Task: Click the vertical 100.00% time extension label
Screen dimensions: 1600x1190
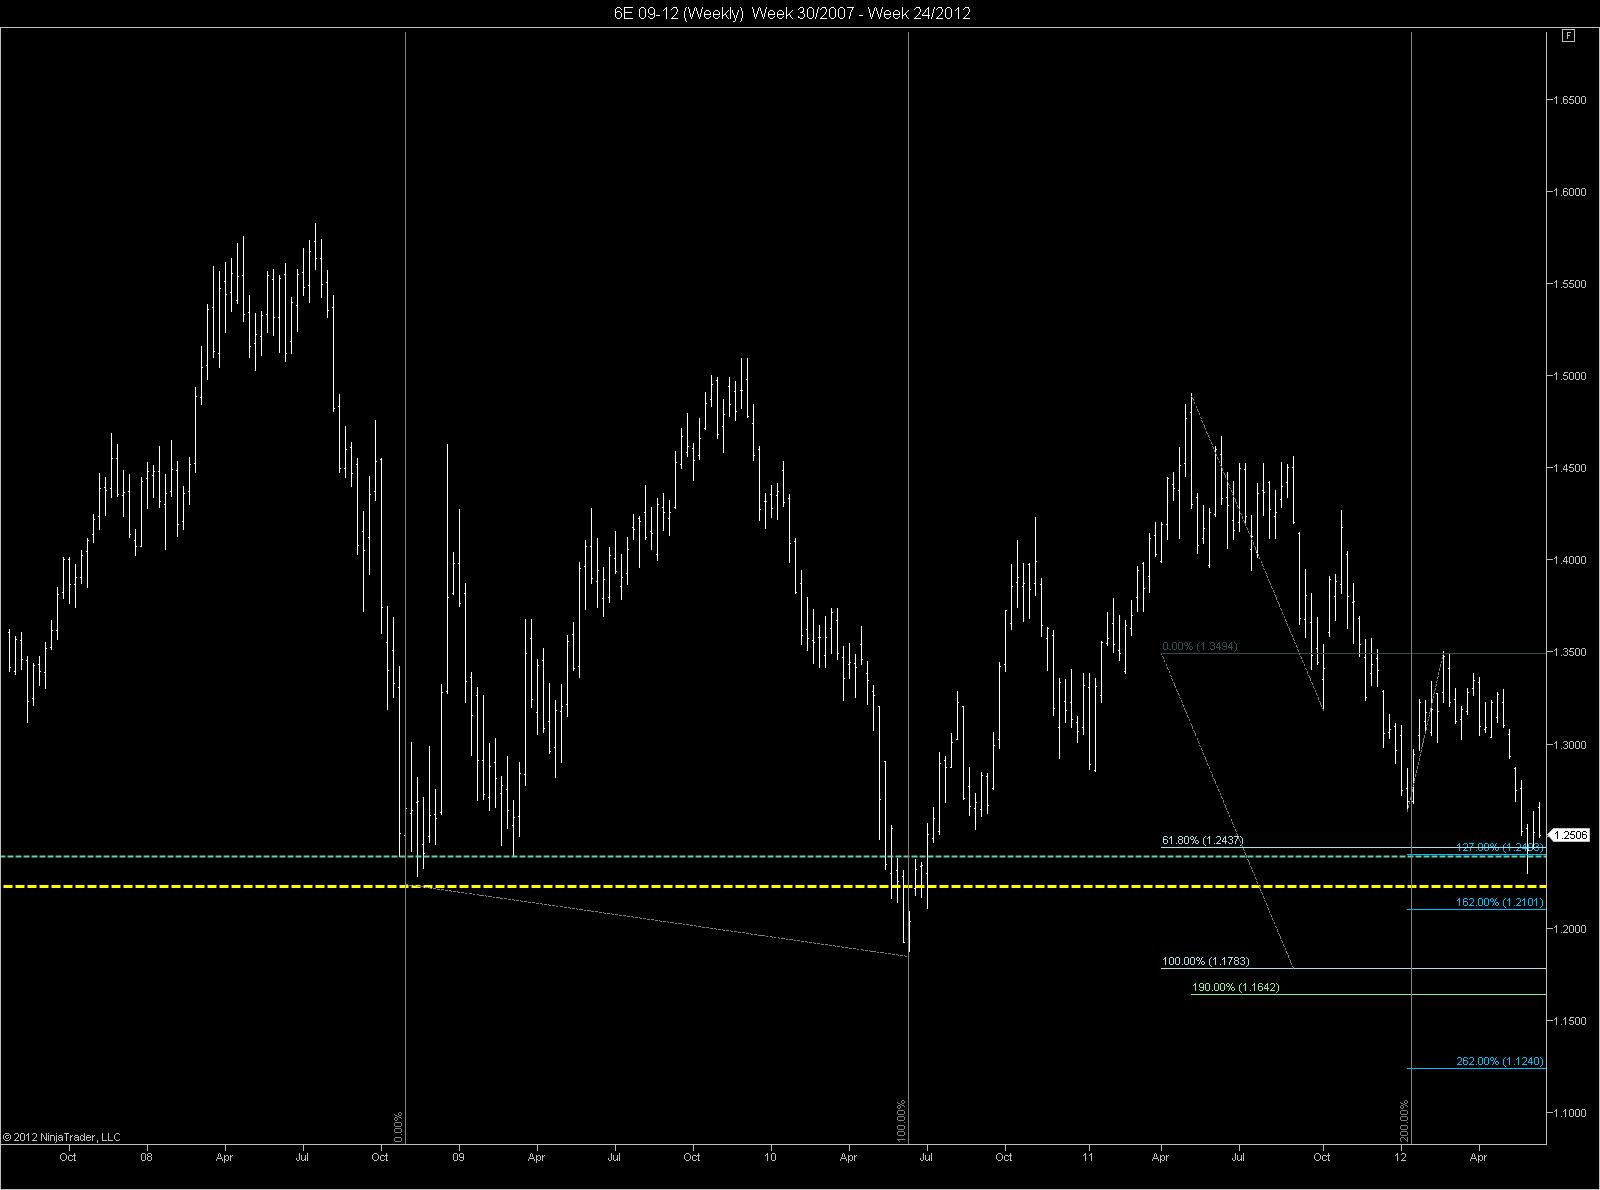Action: click(901, 1120)
